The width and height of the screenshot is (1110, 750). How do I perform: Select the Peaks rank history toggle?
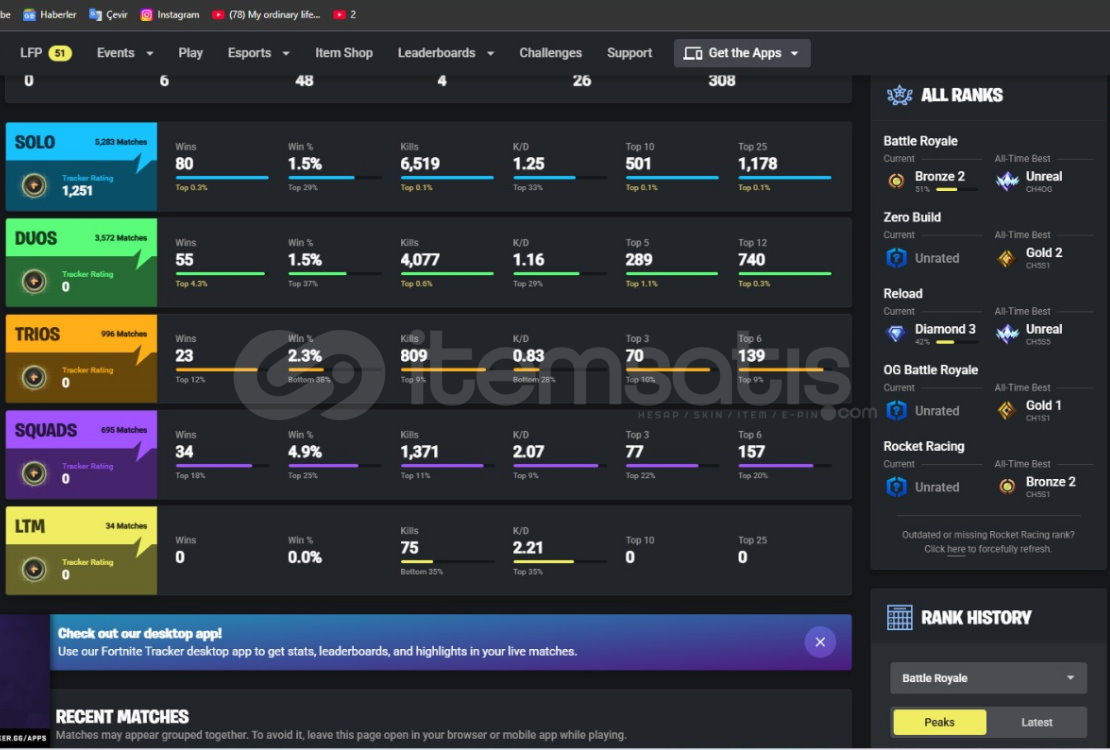tap(939, 722)
